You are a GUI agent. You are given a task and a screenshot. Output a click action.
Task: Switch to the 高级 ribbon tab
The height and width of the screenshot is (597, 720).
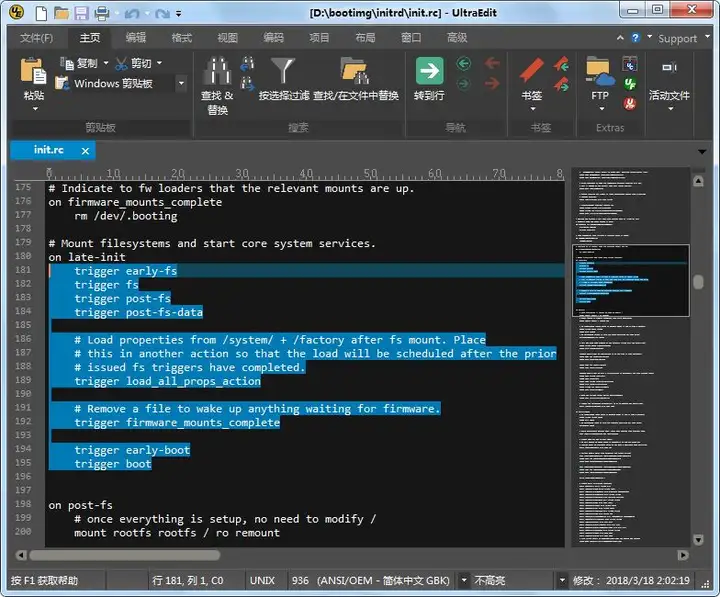coord(457,38)
